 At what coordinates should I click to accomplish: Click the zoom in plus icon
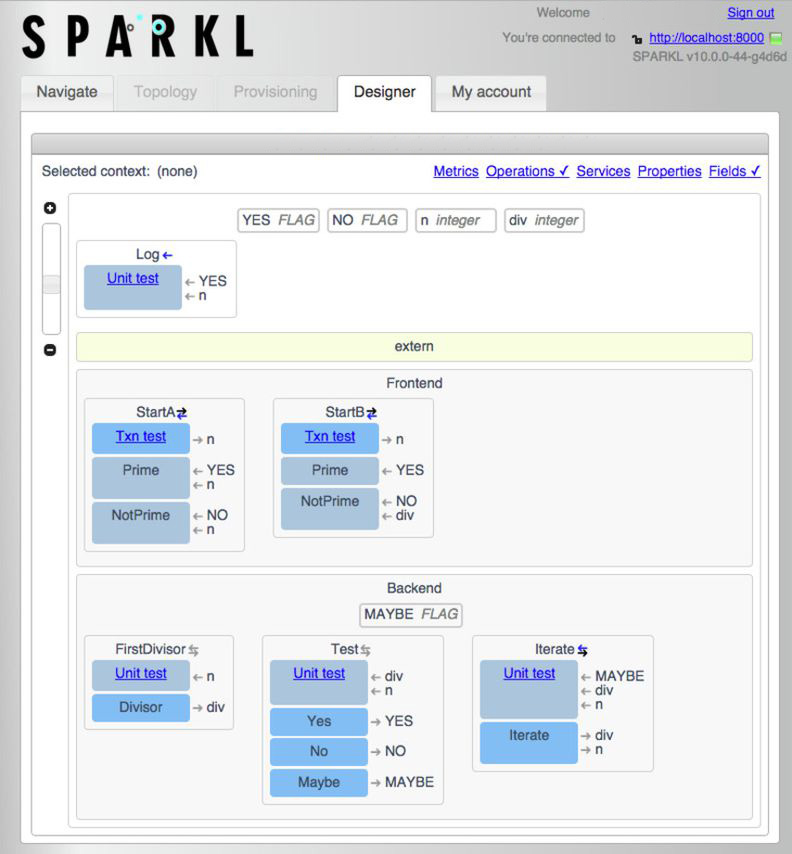(x=50, y=208)
